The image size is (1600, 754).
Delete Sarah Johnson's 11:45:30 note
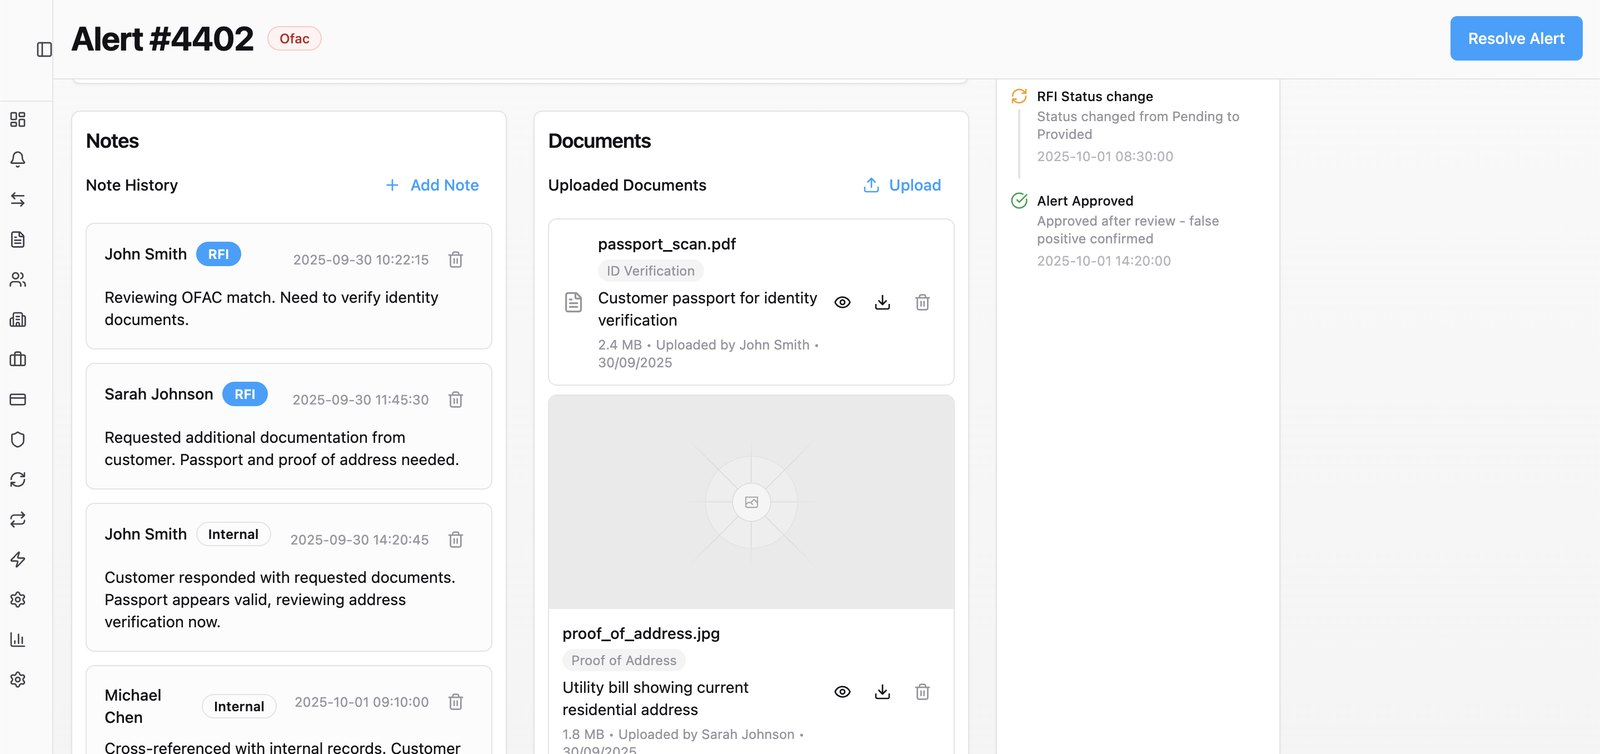(456, 399)
